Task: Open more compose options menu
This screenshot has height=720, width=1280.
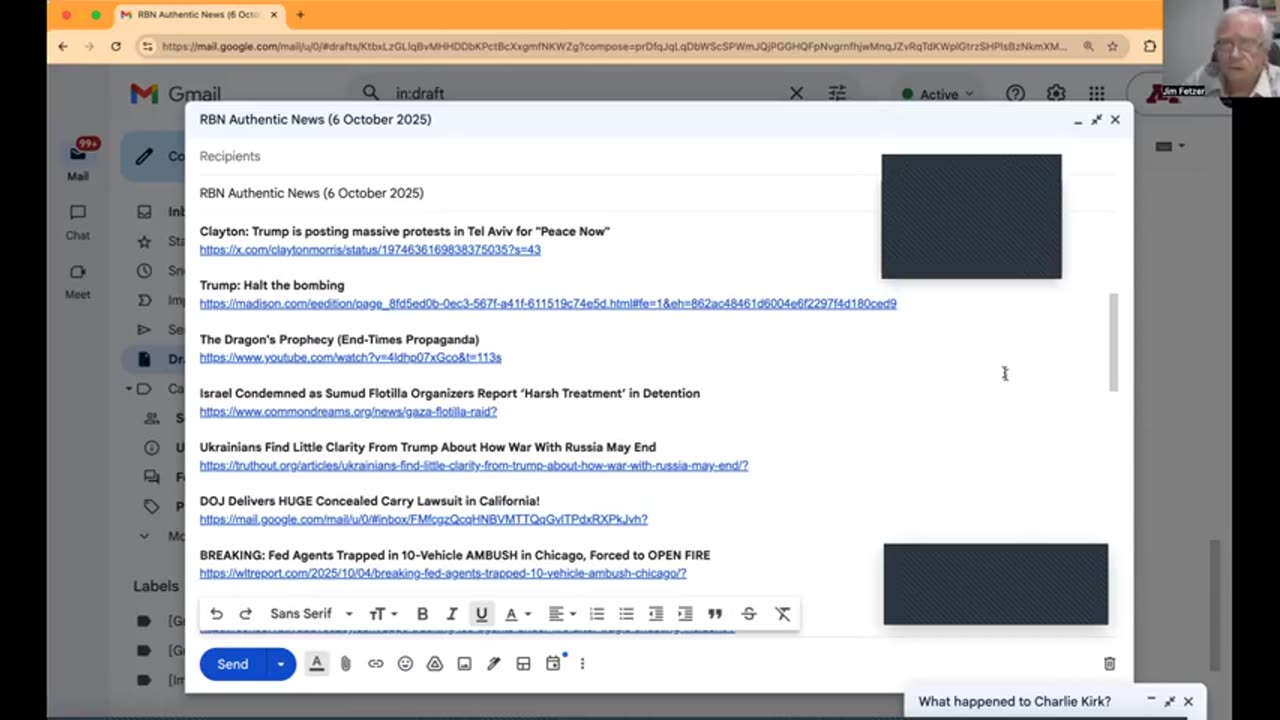Action: coord(582,664)
